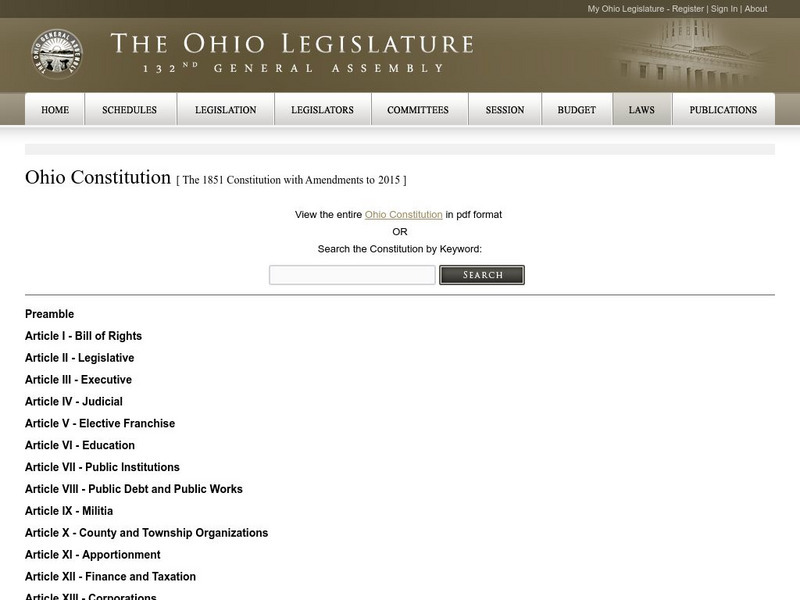Open Article XI - Apportionment
800x600 pixels.
(x=93, y=555)
